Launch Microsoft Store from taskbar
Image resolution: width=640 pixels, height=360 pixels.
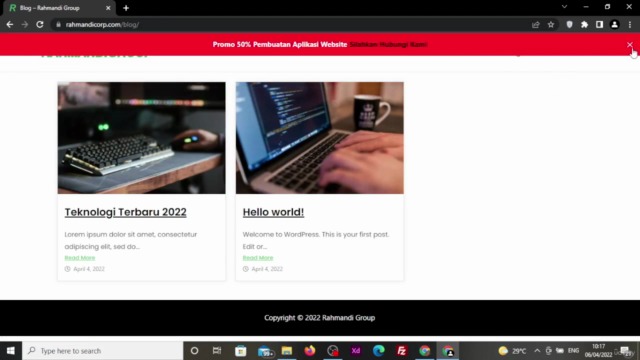pos(240,351)
